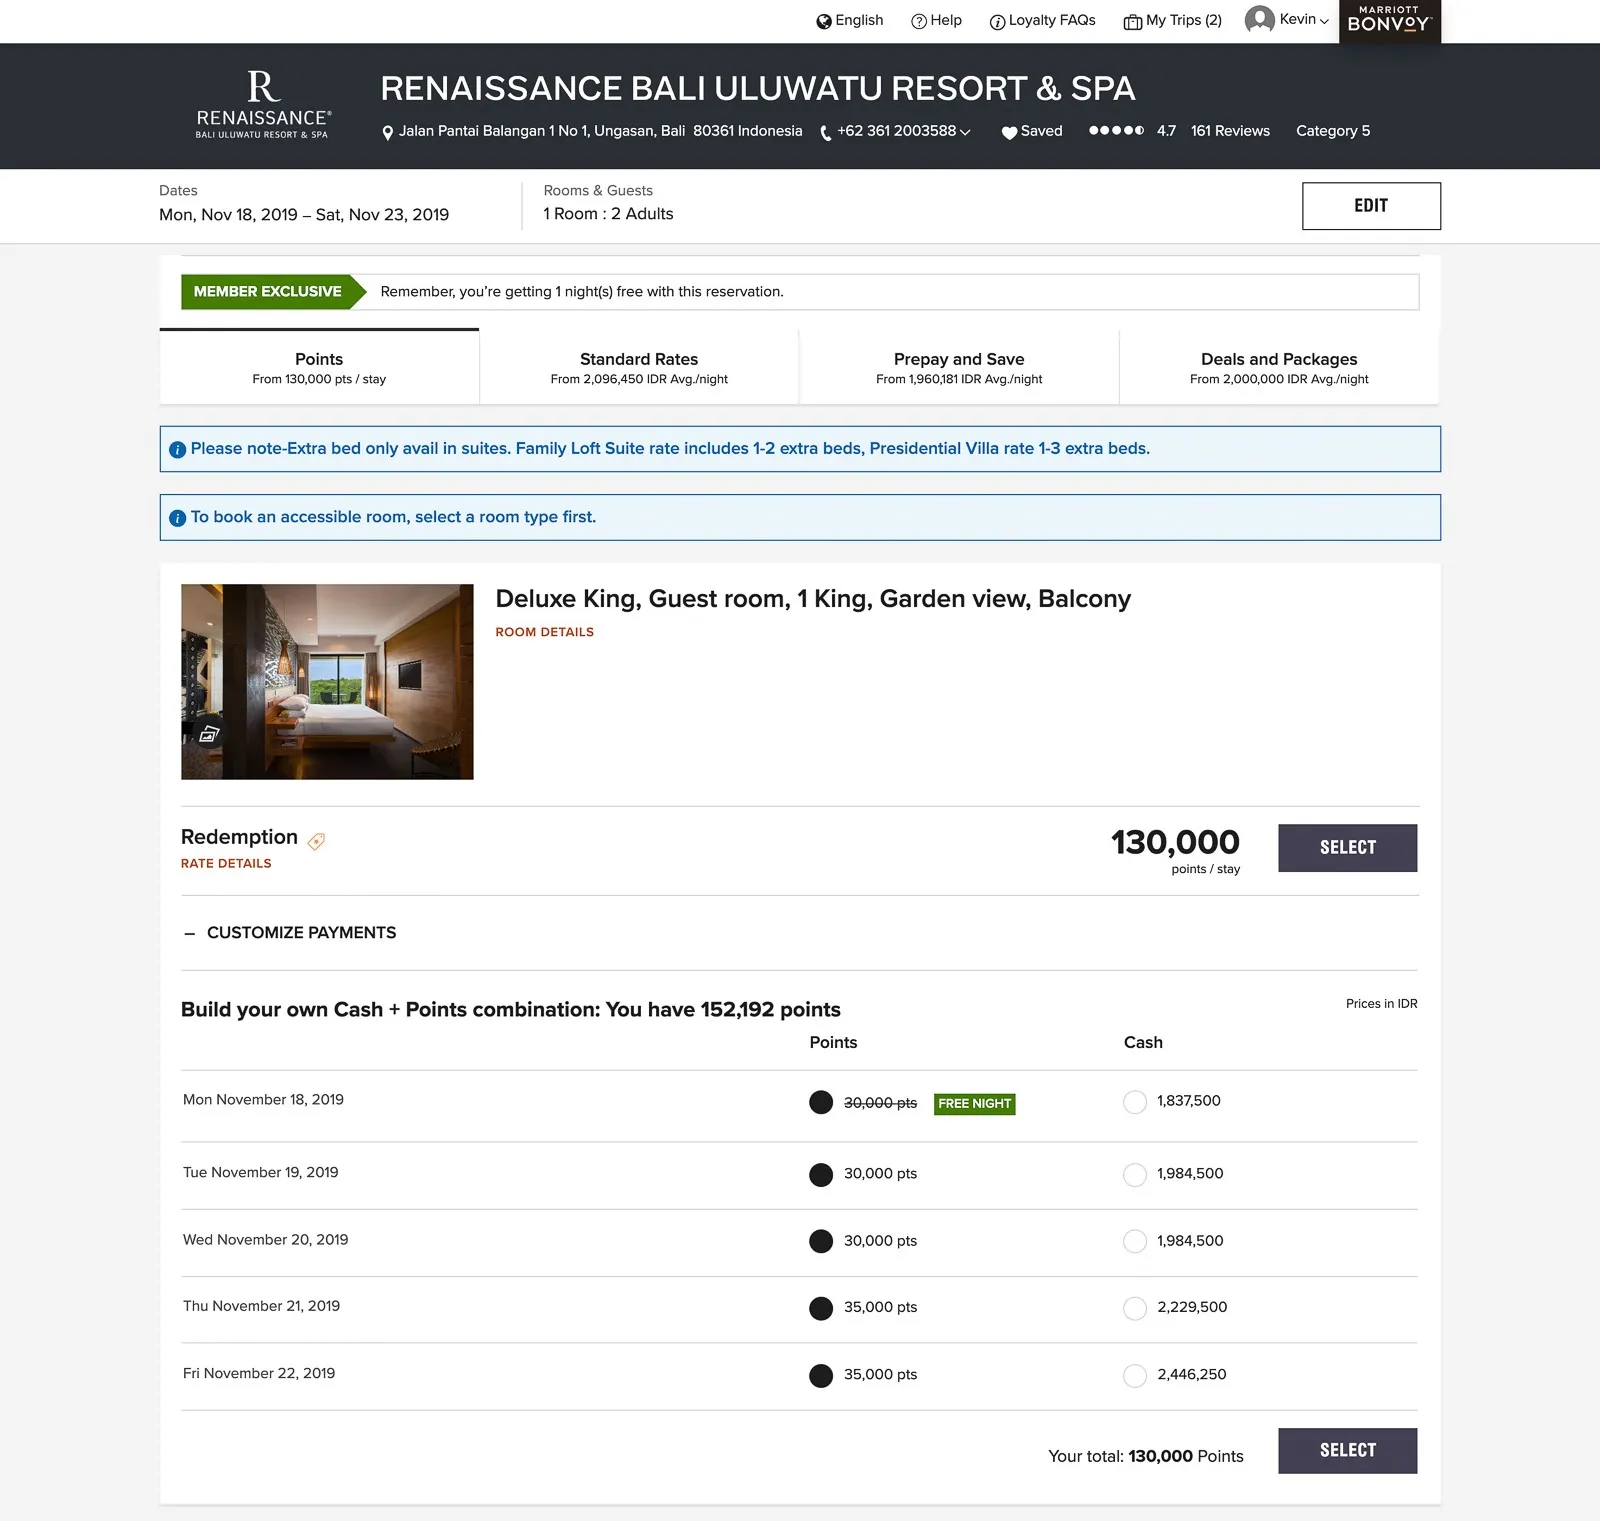Click the Help question mark icon
Viewport: 1600px width, 1521px height.
(919, 21)
